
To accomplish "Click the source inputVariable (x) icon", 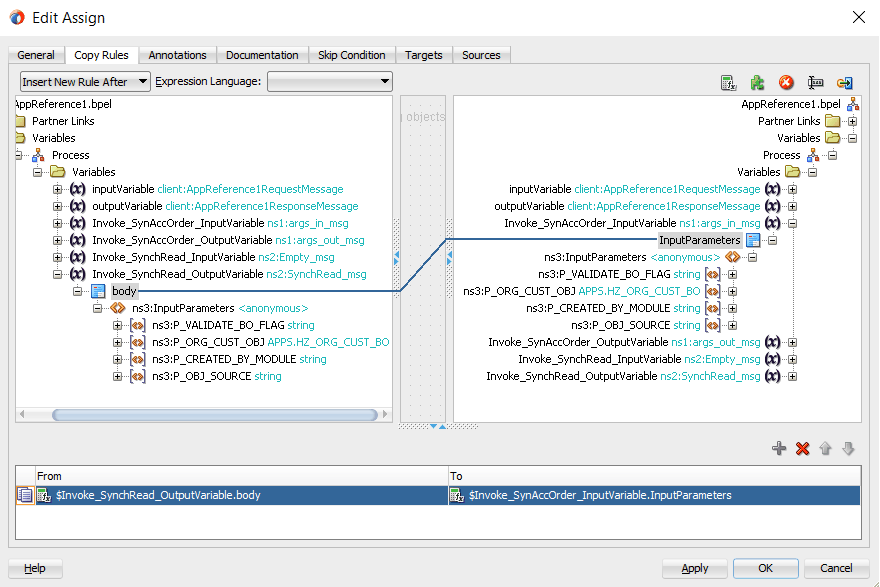I will click(x=77, y=189).
